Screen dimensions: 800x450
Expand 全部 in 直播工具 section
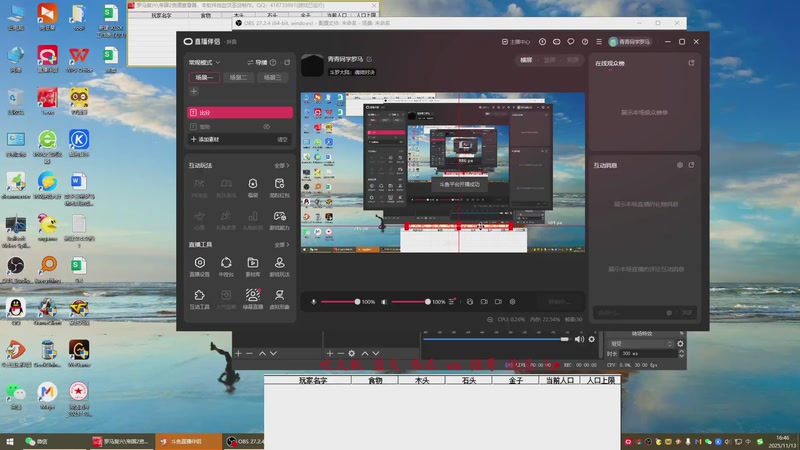[x=282, y=245]
